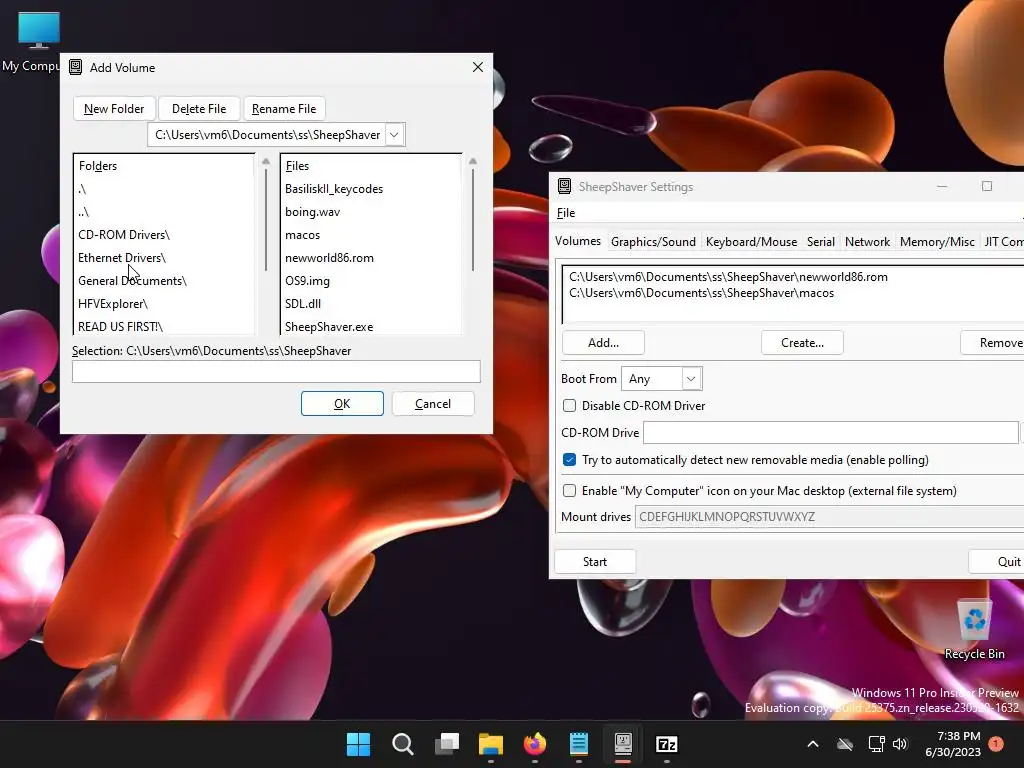
Task: Check Disable CD-ROM Driver
Action: point(569,406)
